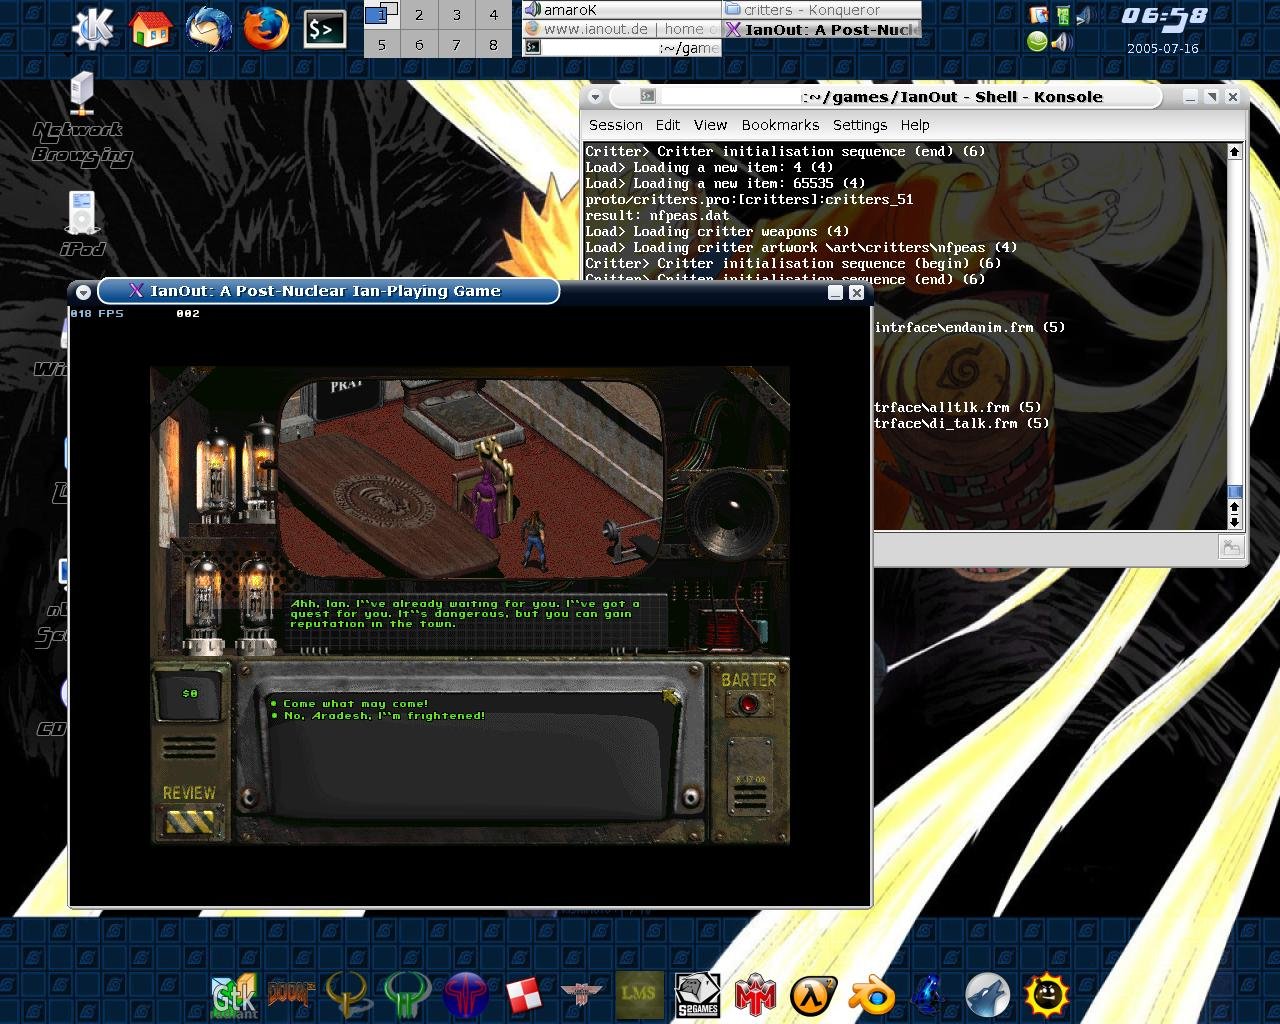Click the Home folder icon
The image size is (1280, 1024).
point(151,28)
